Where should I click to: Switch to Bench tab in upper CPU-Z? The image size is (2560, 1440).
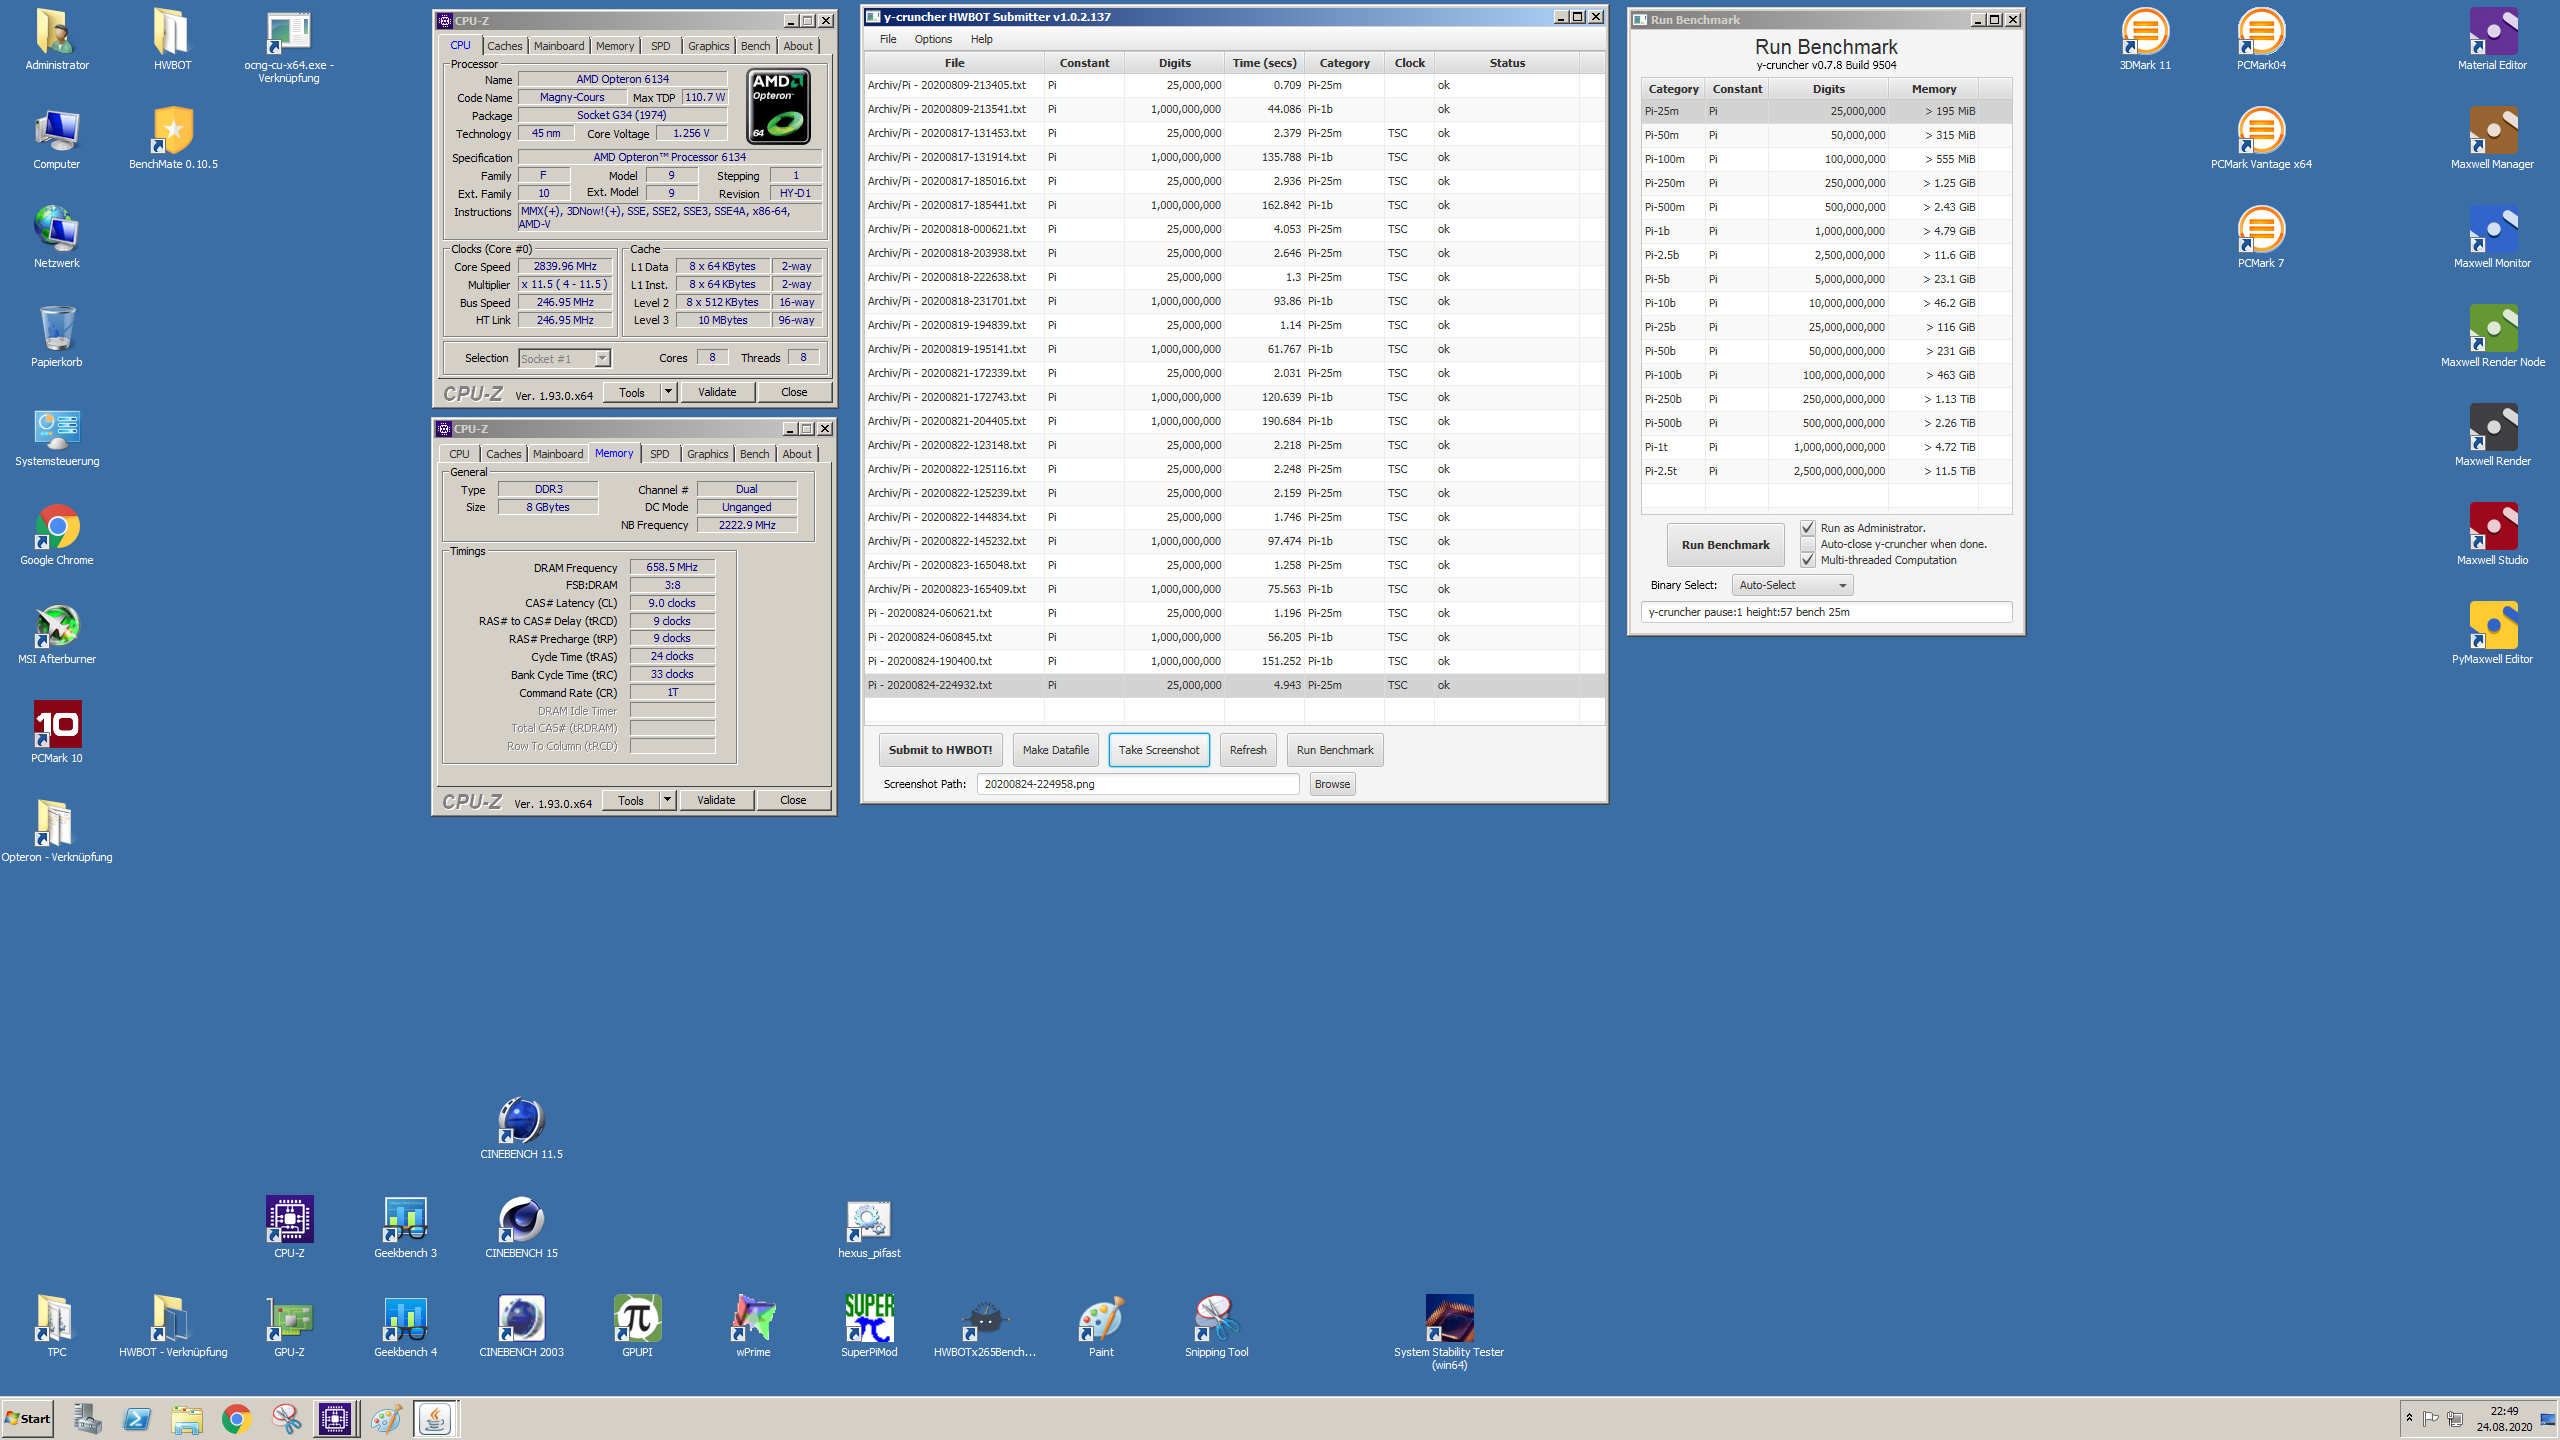[x=756, y=46]
